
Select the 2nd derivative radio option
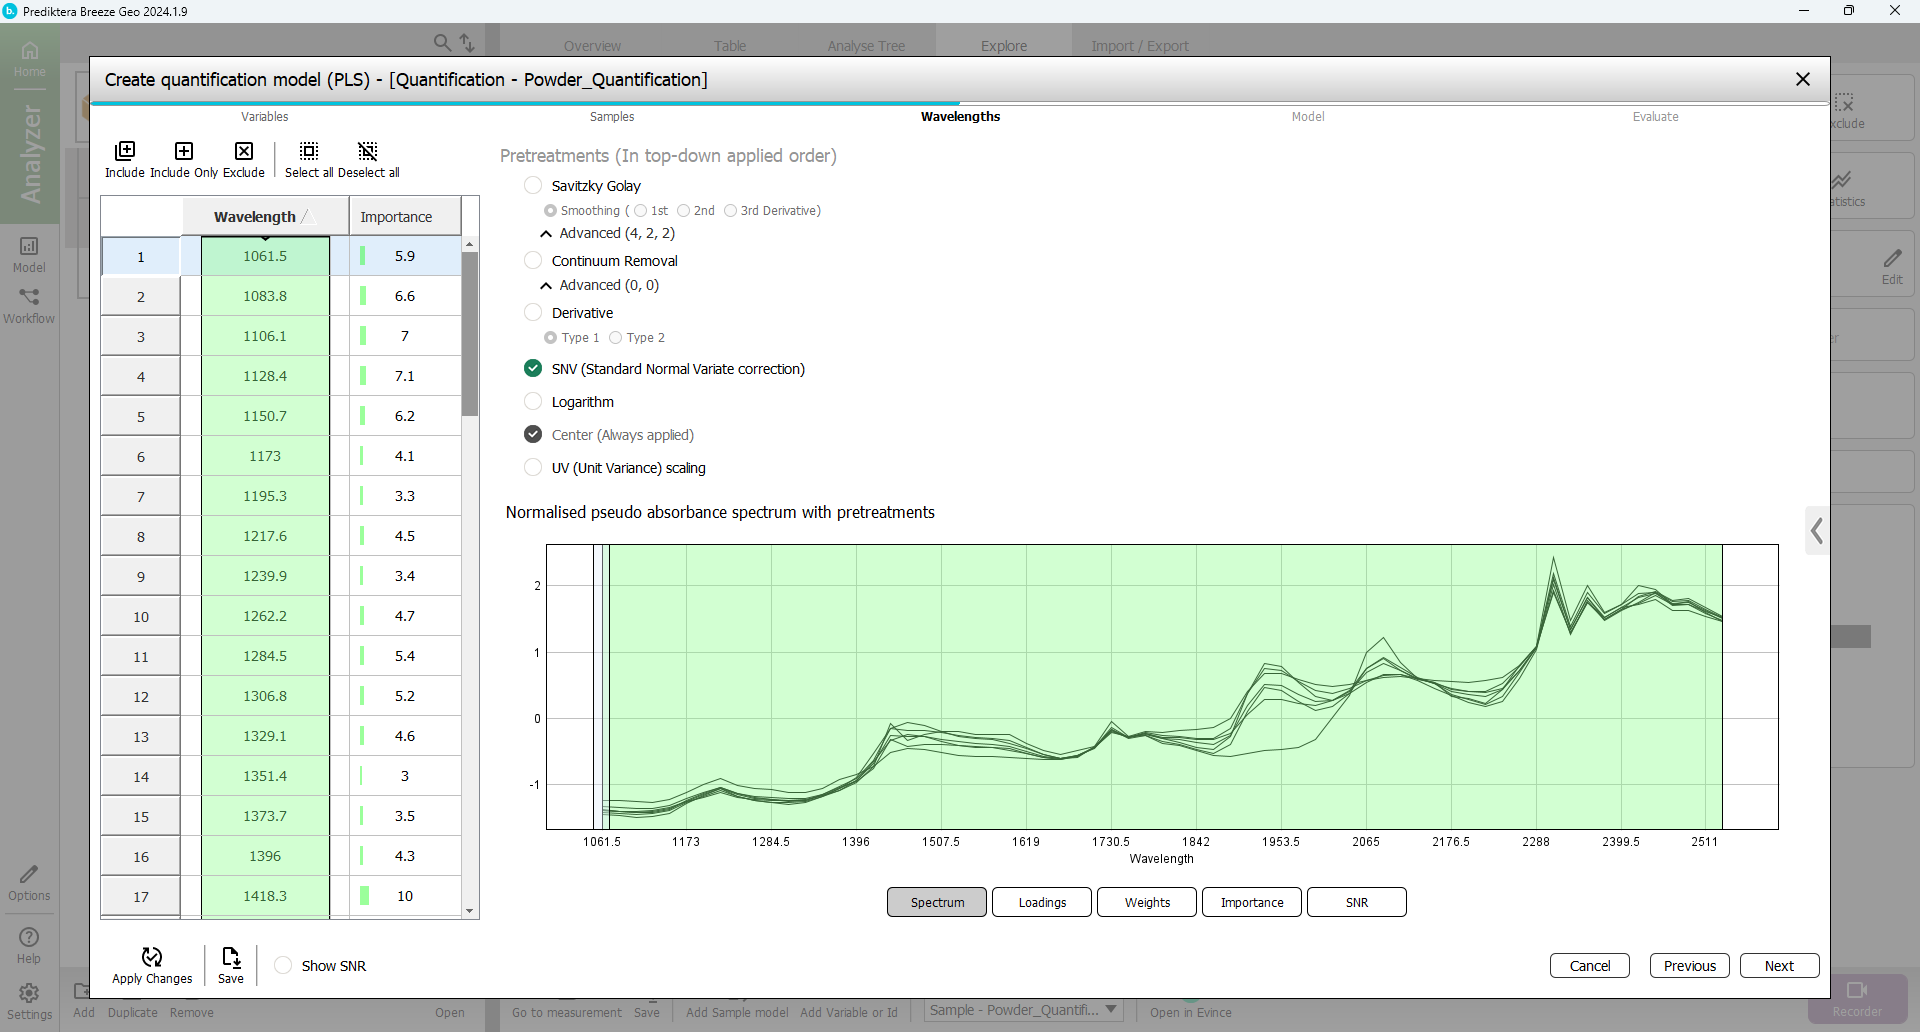click(684, 211)
